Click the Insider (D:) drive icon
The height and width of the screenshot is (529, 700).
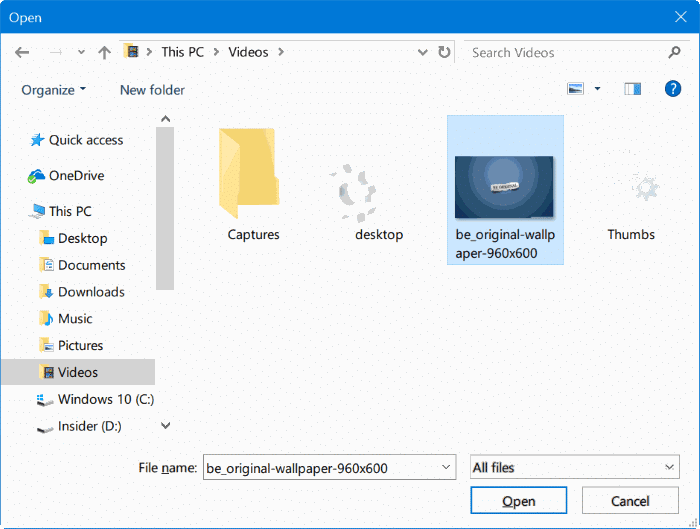point(45,429)
